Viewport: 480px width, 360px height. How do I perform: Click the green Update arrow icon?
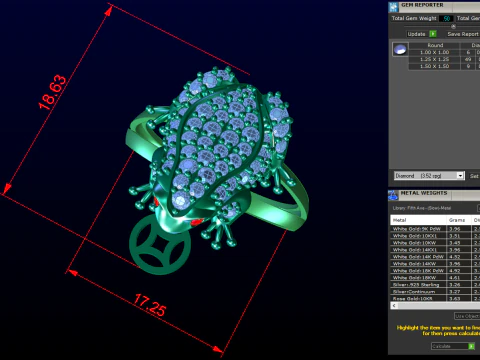coord(433,34)
